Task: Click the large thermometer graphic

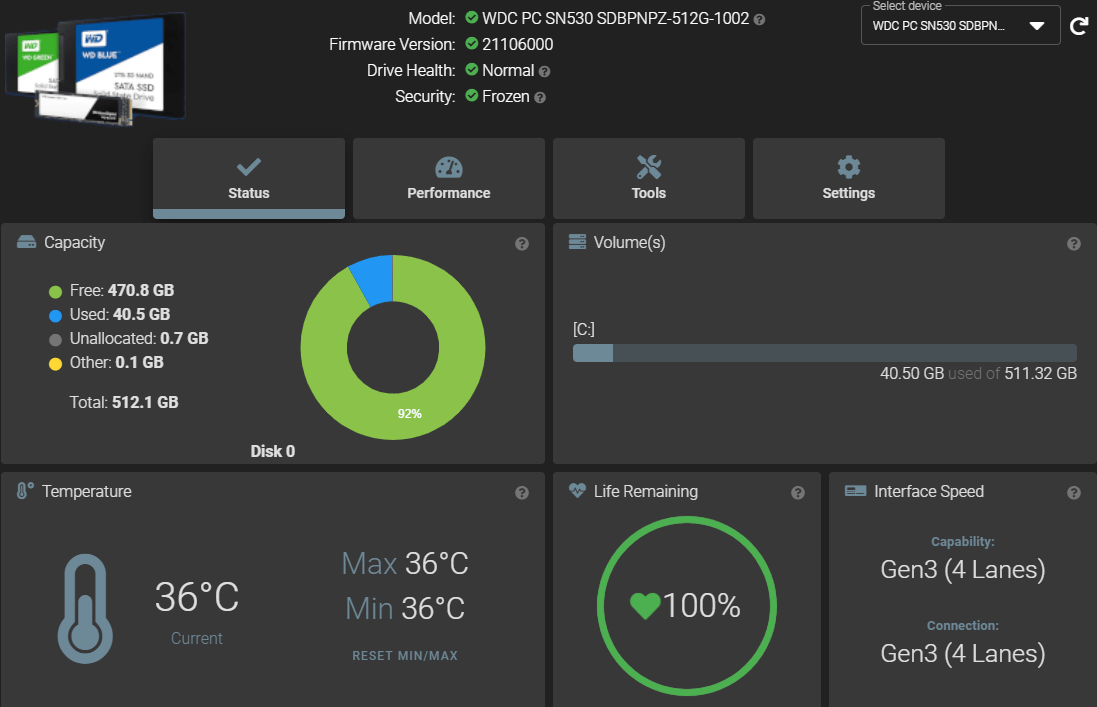Action: [85, 608]
